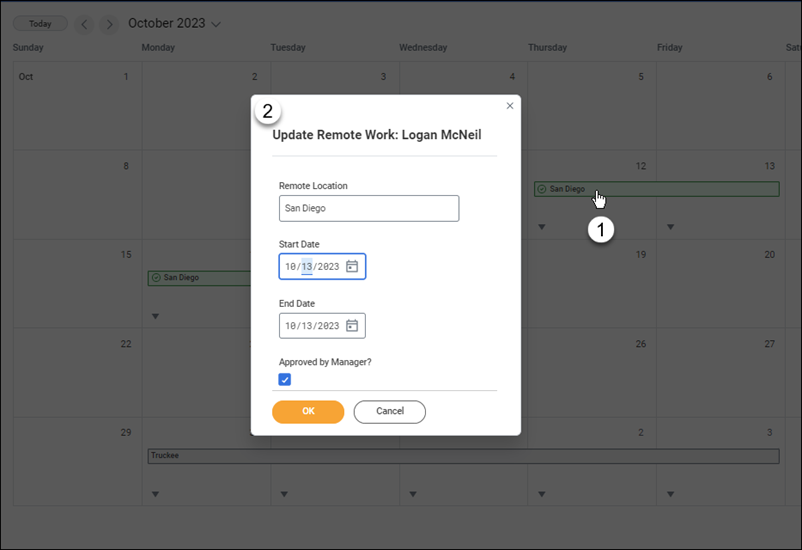Image resolution: width=802 pixels, height=550 pixels.
Task: Click the Sunday column header
Action: (28, 48)
